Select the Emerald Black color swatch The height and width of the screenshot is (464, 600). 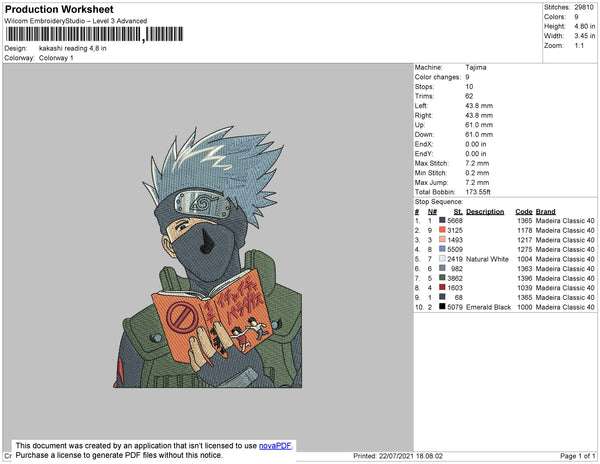pos(442,306)
